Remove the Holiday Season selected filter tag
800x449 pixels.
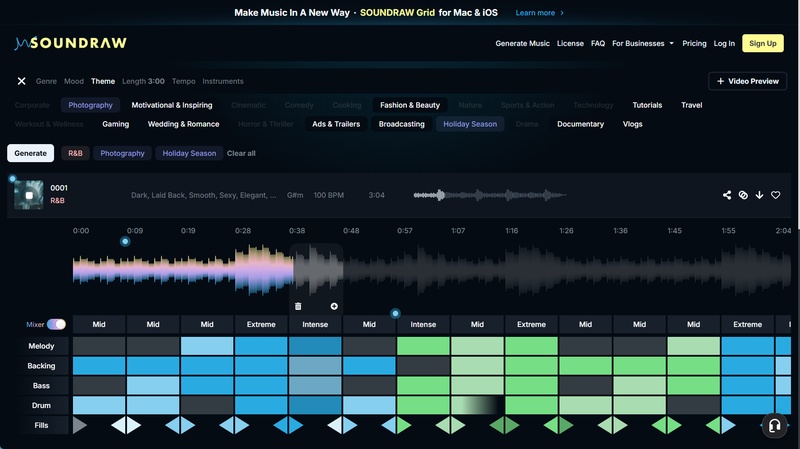[x=189, y=153]
